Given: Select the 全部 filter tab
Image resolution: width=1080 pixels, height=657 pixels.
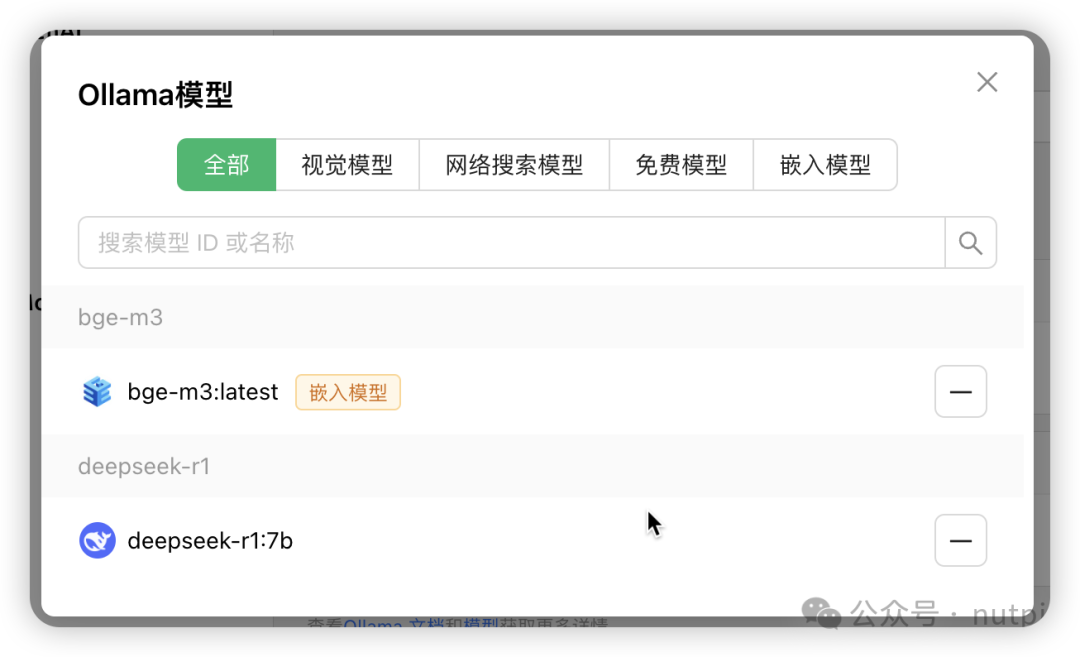Looking at the screenshot, I should [x=226, y=165].
